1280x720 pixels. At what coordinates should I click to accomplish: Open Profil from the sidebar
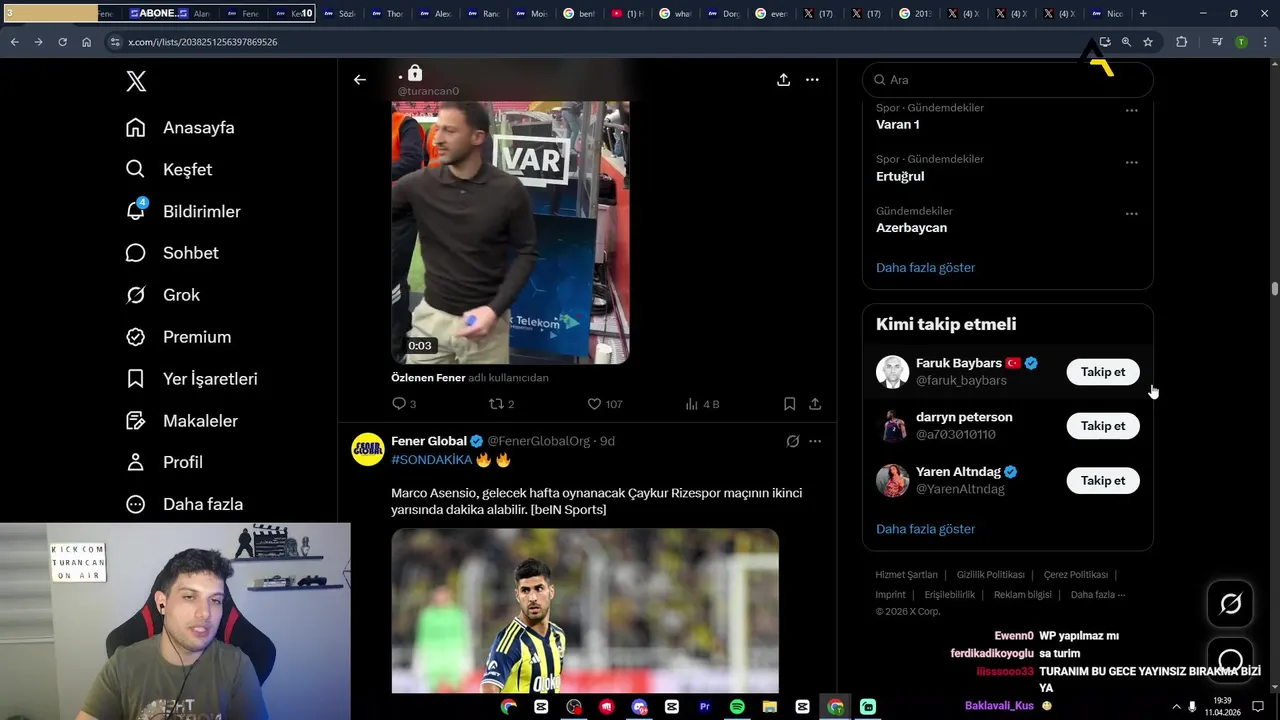[x=164, y=462]
